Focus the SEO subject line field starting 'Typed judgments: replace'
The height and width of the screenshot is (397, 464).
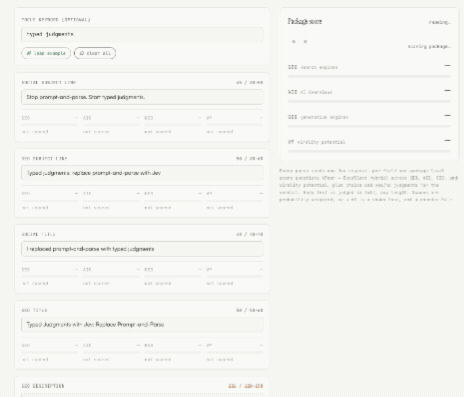(x=142, y=173)
